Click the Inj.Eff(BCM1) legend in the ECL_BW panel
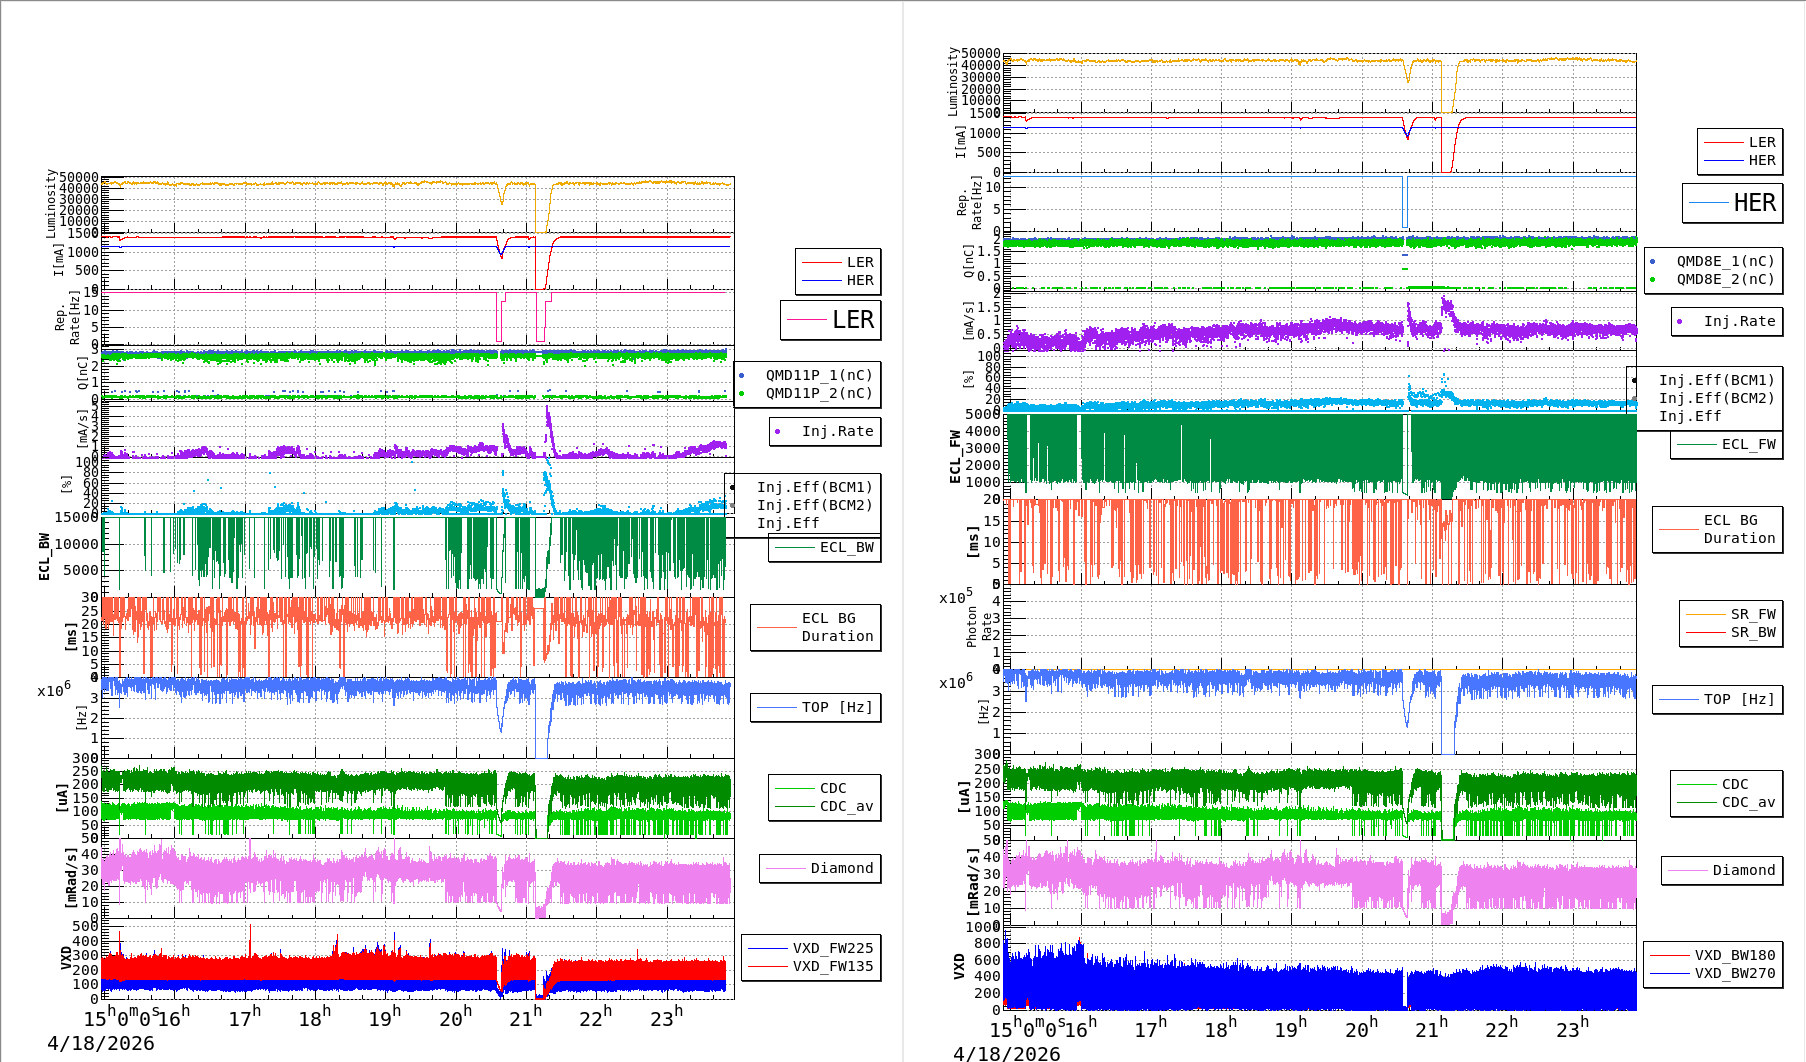1806x1062 pixels. 814,487
